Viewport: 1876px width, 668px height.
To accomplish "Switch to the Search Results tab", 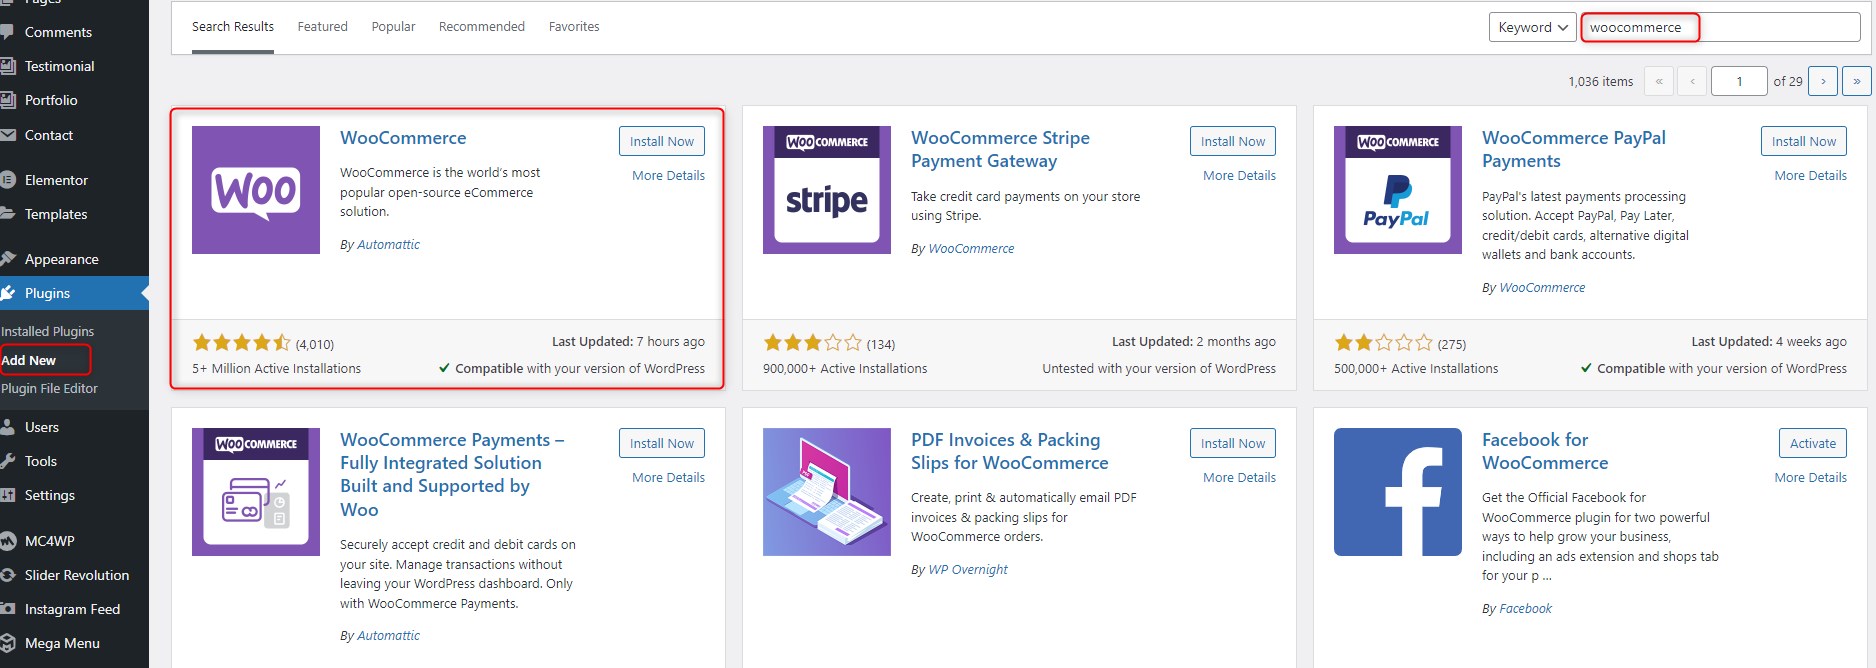I will [x=233, y=27].
